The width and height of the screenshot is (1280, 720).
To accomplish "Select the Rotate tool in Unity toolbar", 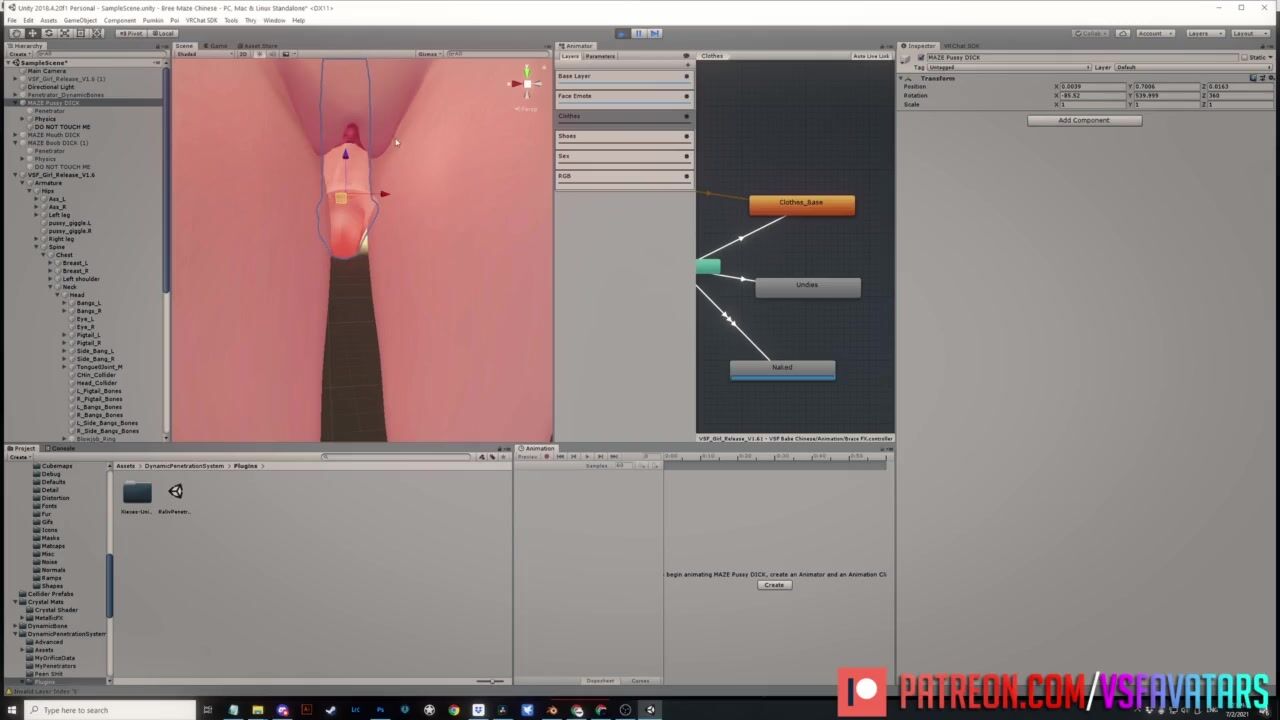I will pos(48,33).
